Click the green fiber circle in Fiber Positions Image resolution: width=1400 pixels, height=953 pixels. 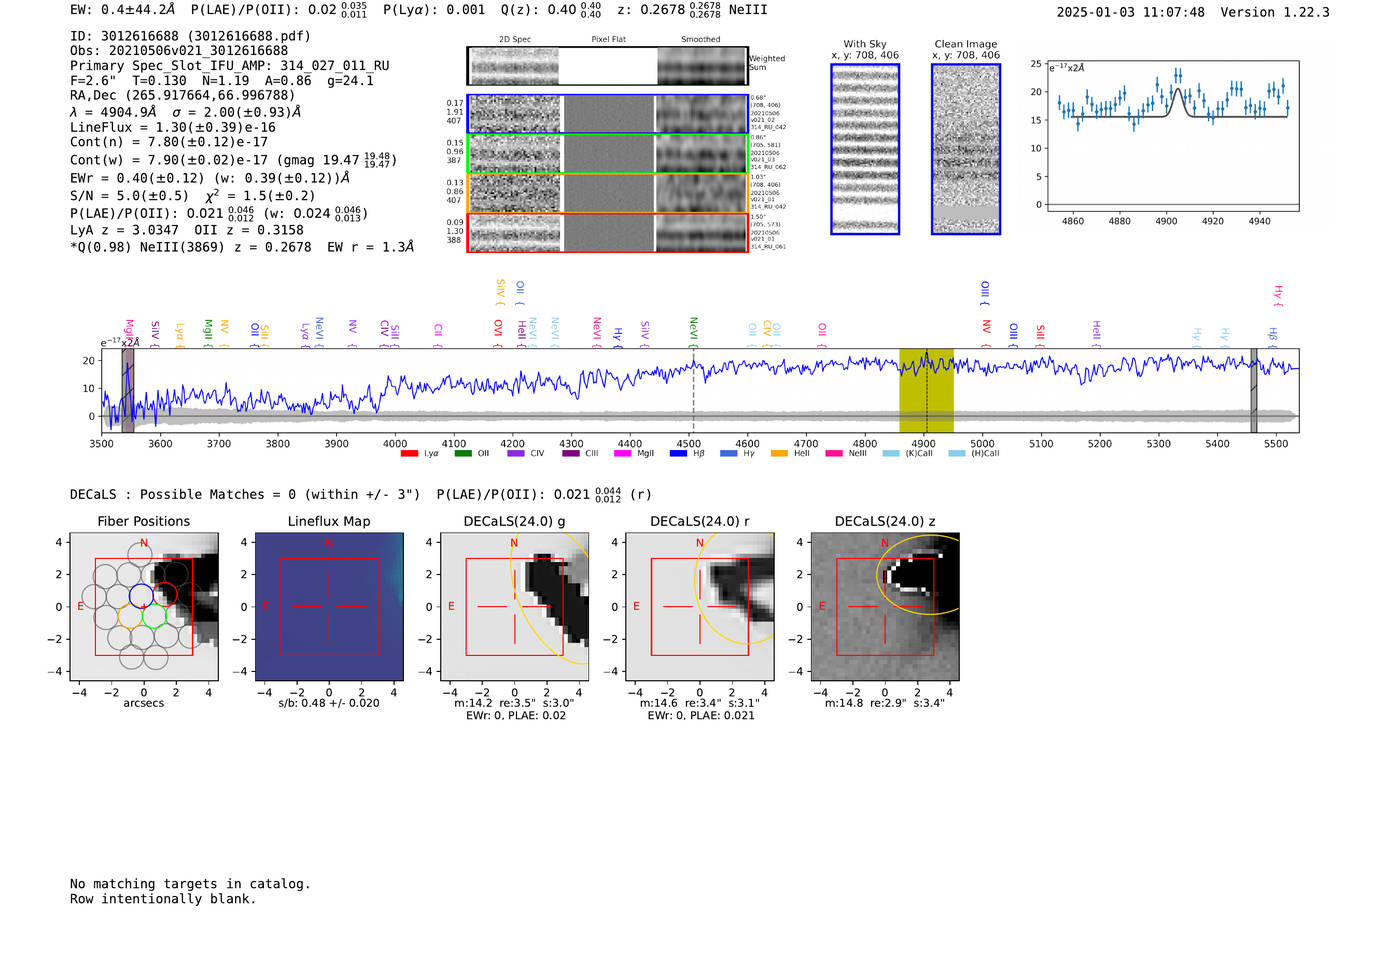tap(154, 616)
